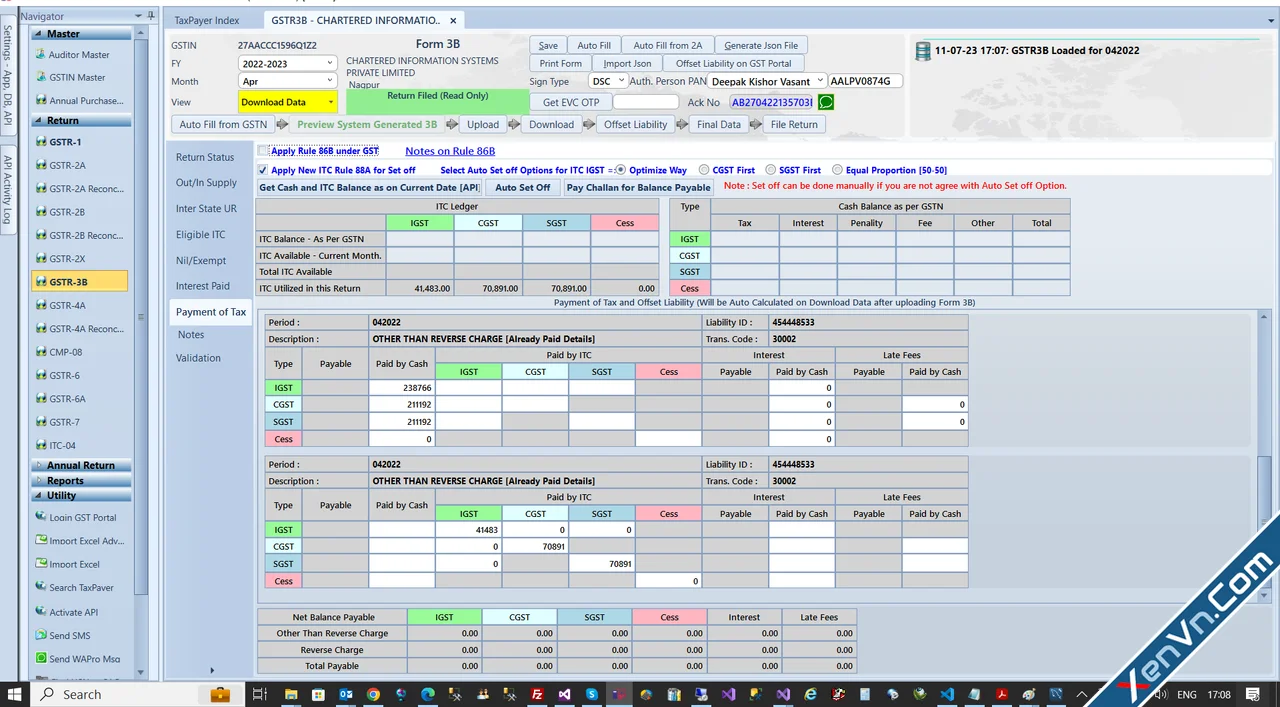
Task: Open GSTR-2B Reconciliation item
Action: coord(79,236)
